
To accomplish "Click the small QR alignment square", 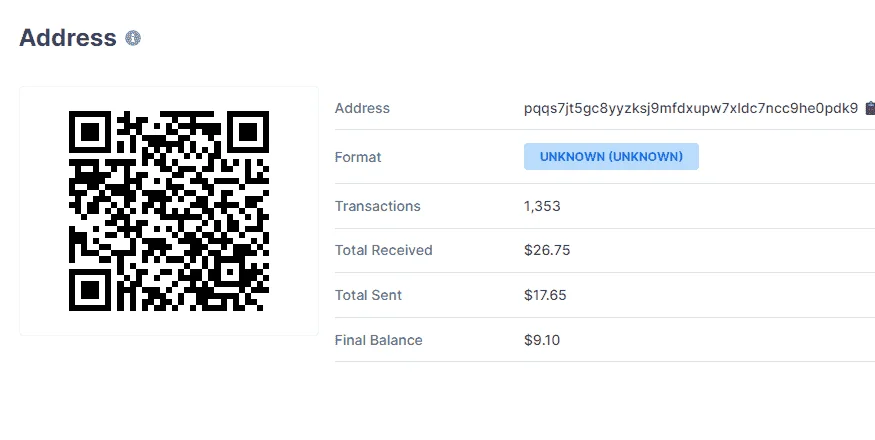I will coord(229,271).
